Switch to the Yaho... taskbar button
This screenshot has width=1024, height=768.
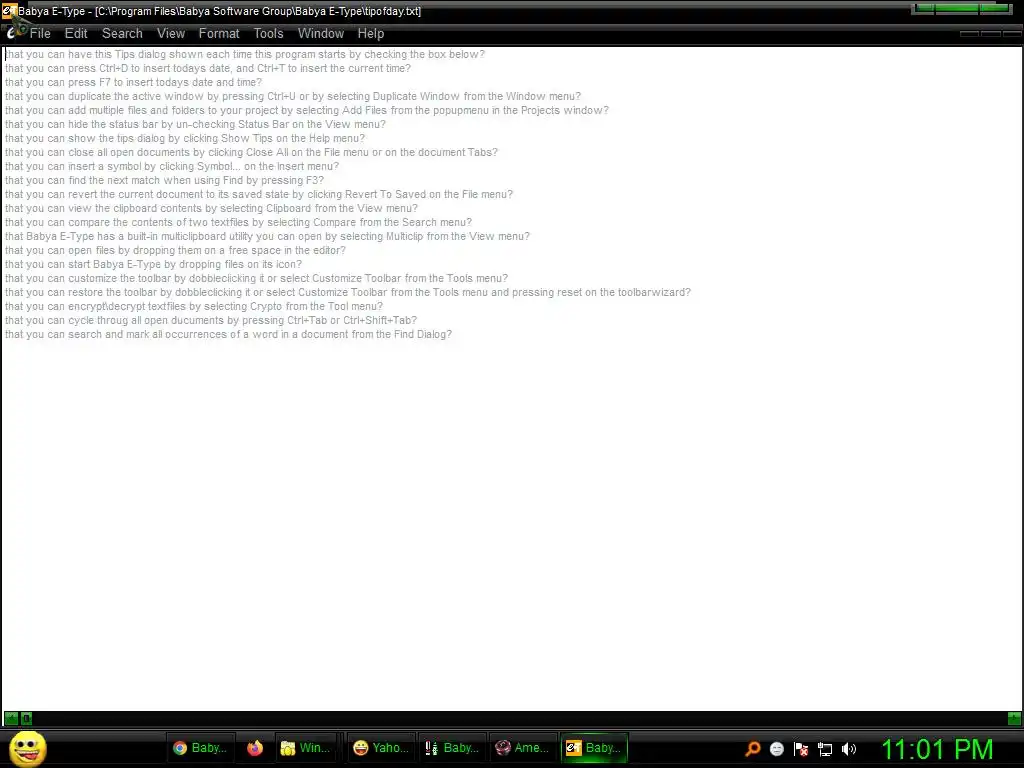381,748
